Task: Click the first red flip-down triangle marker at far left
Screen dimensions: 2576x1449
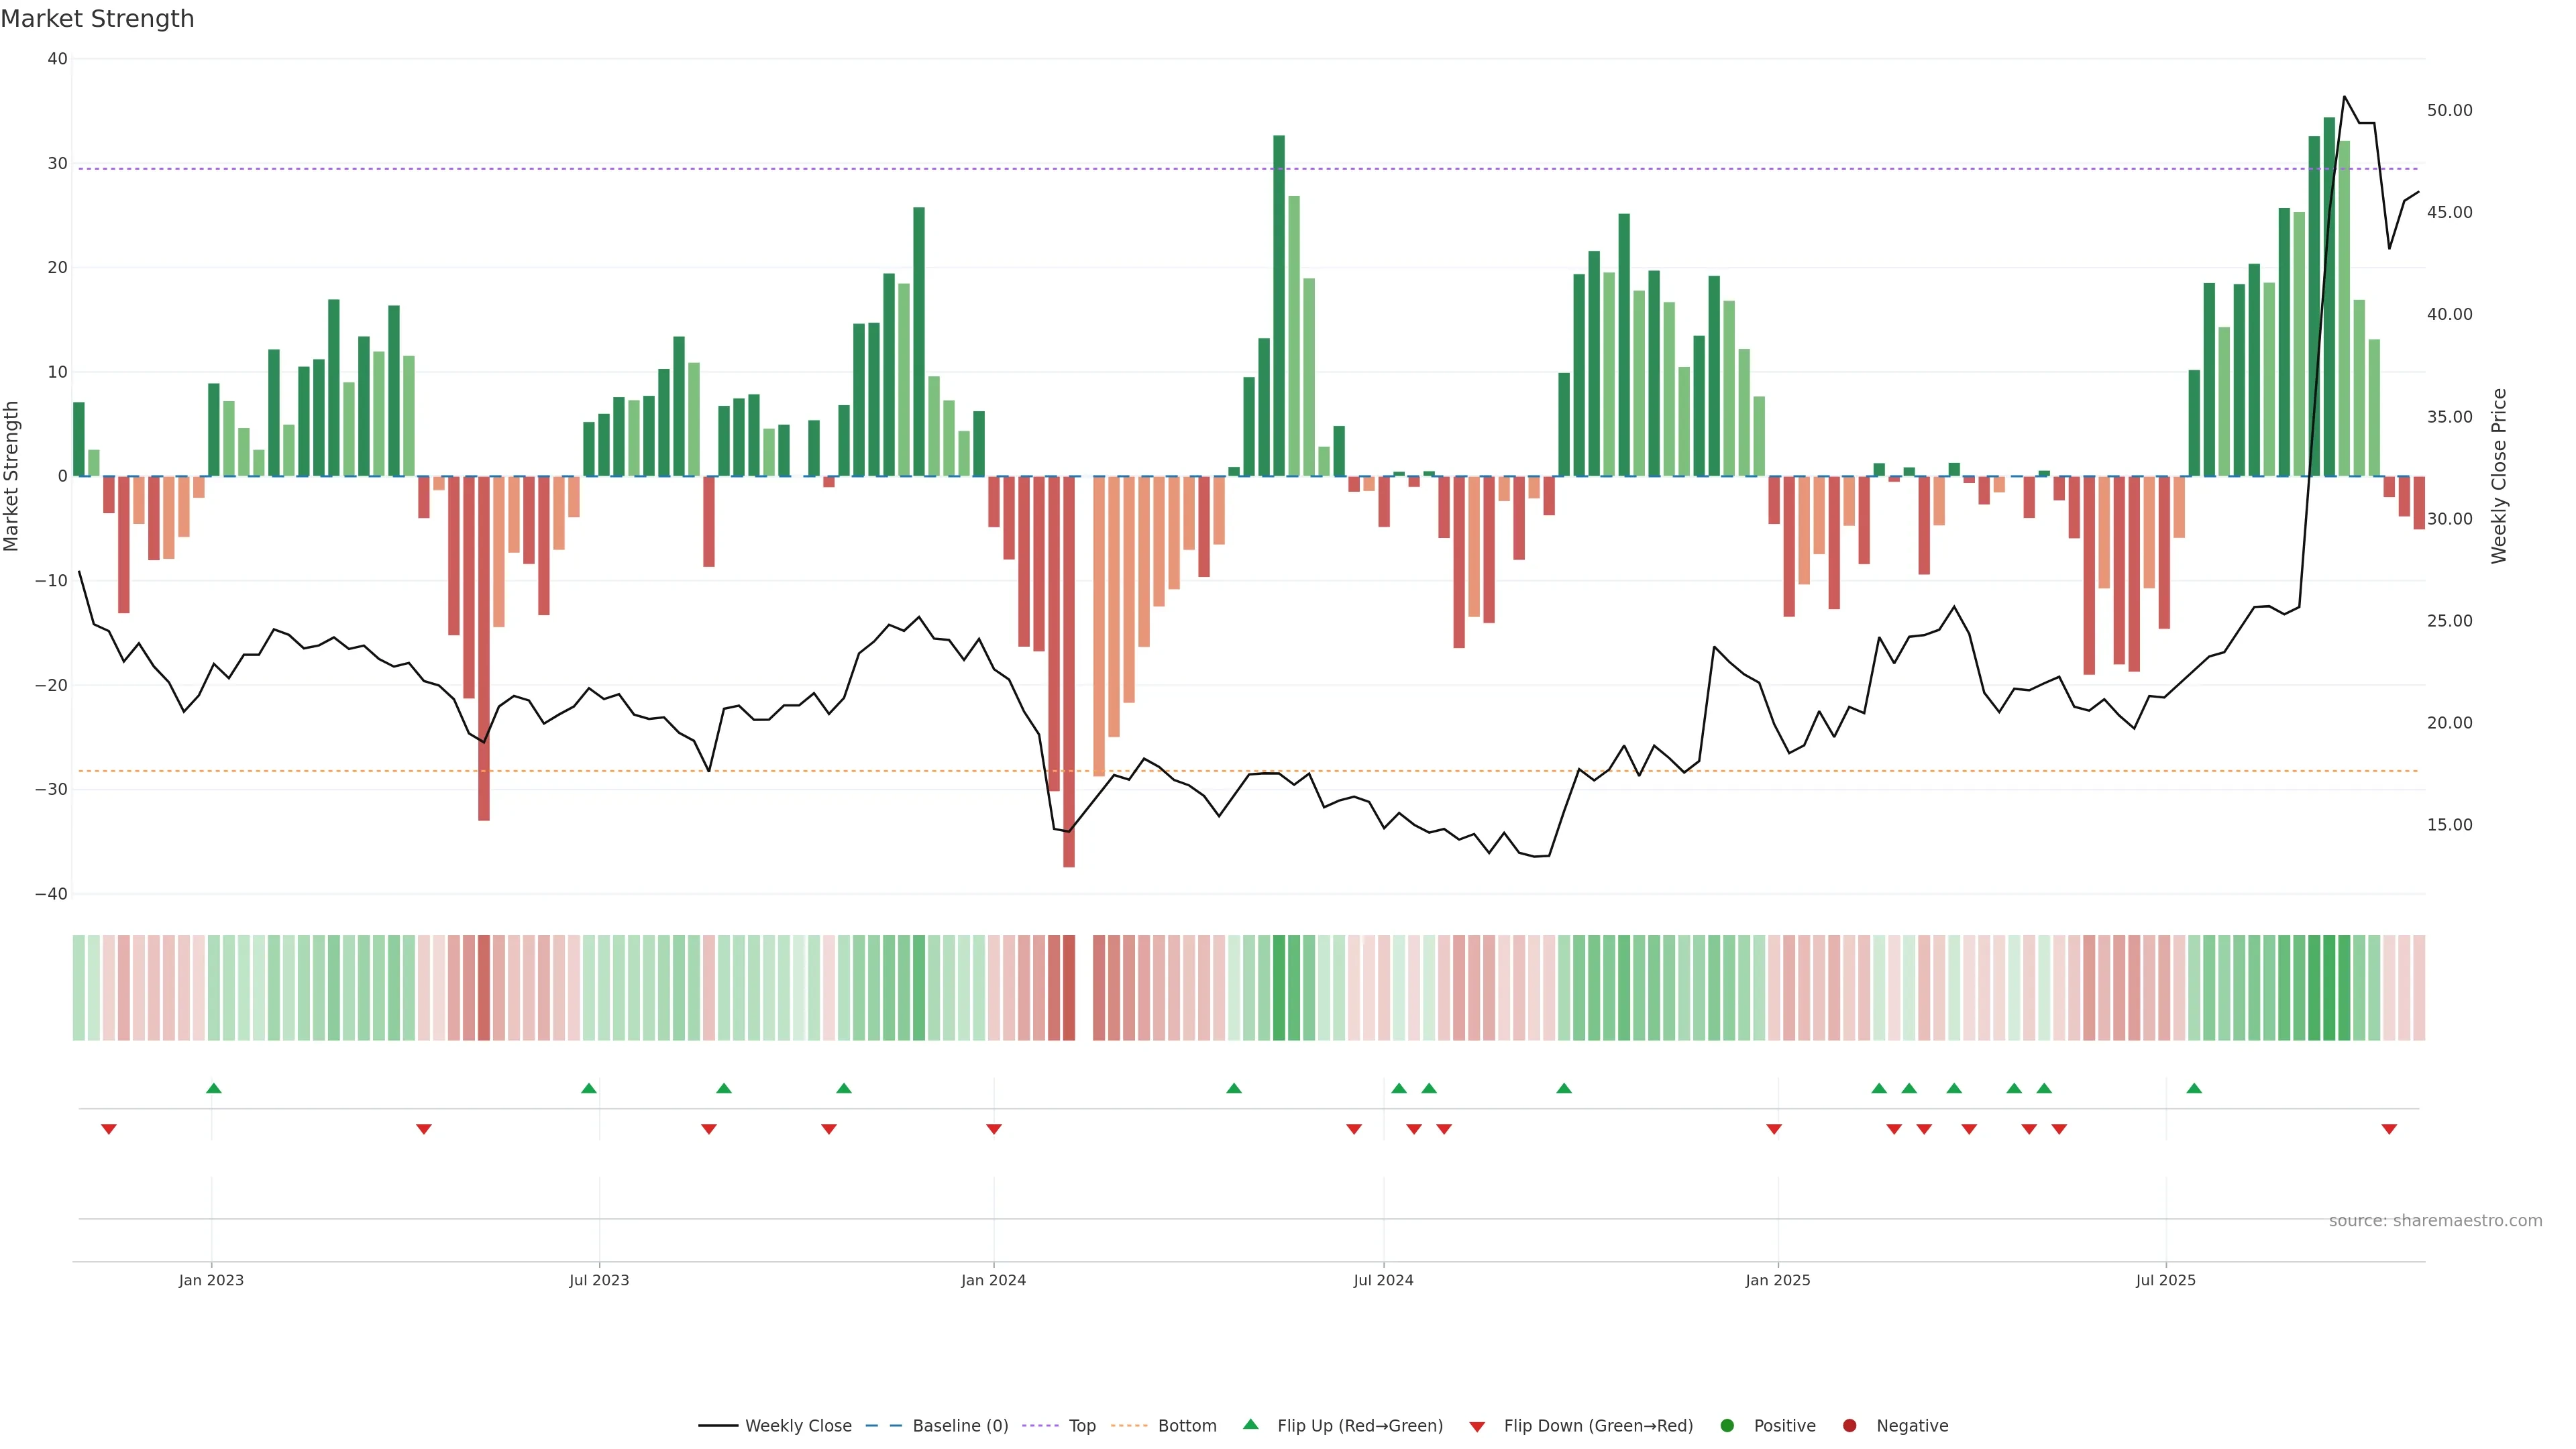Action: coord(109,1129)
